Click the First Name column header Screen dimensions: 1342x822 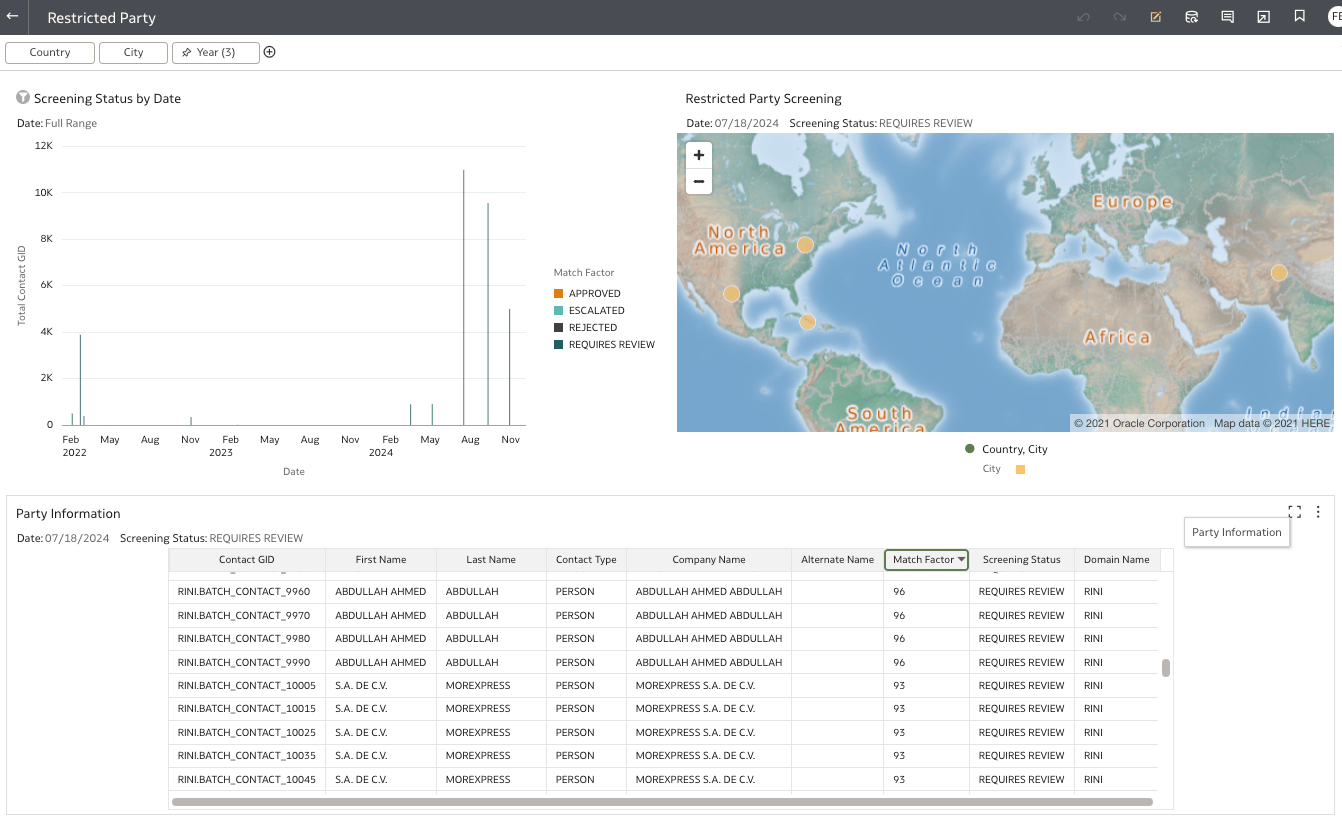(x=381, y=560)
